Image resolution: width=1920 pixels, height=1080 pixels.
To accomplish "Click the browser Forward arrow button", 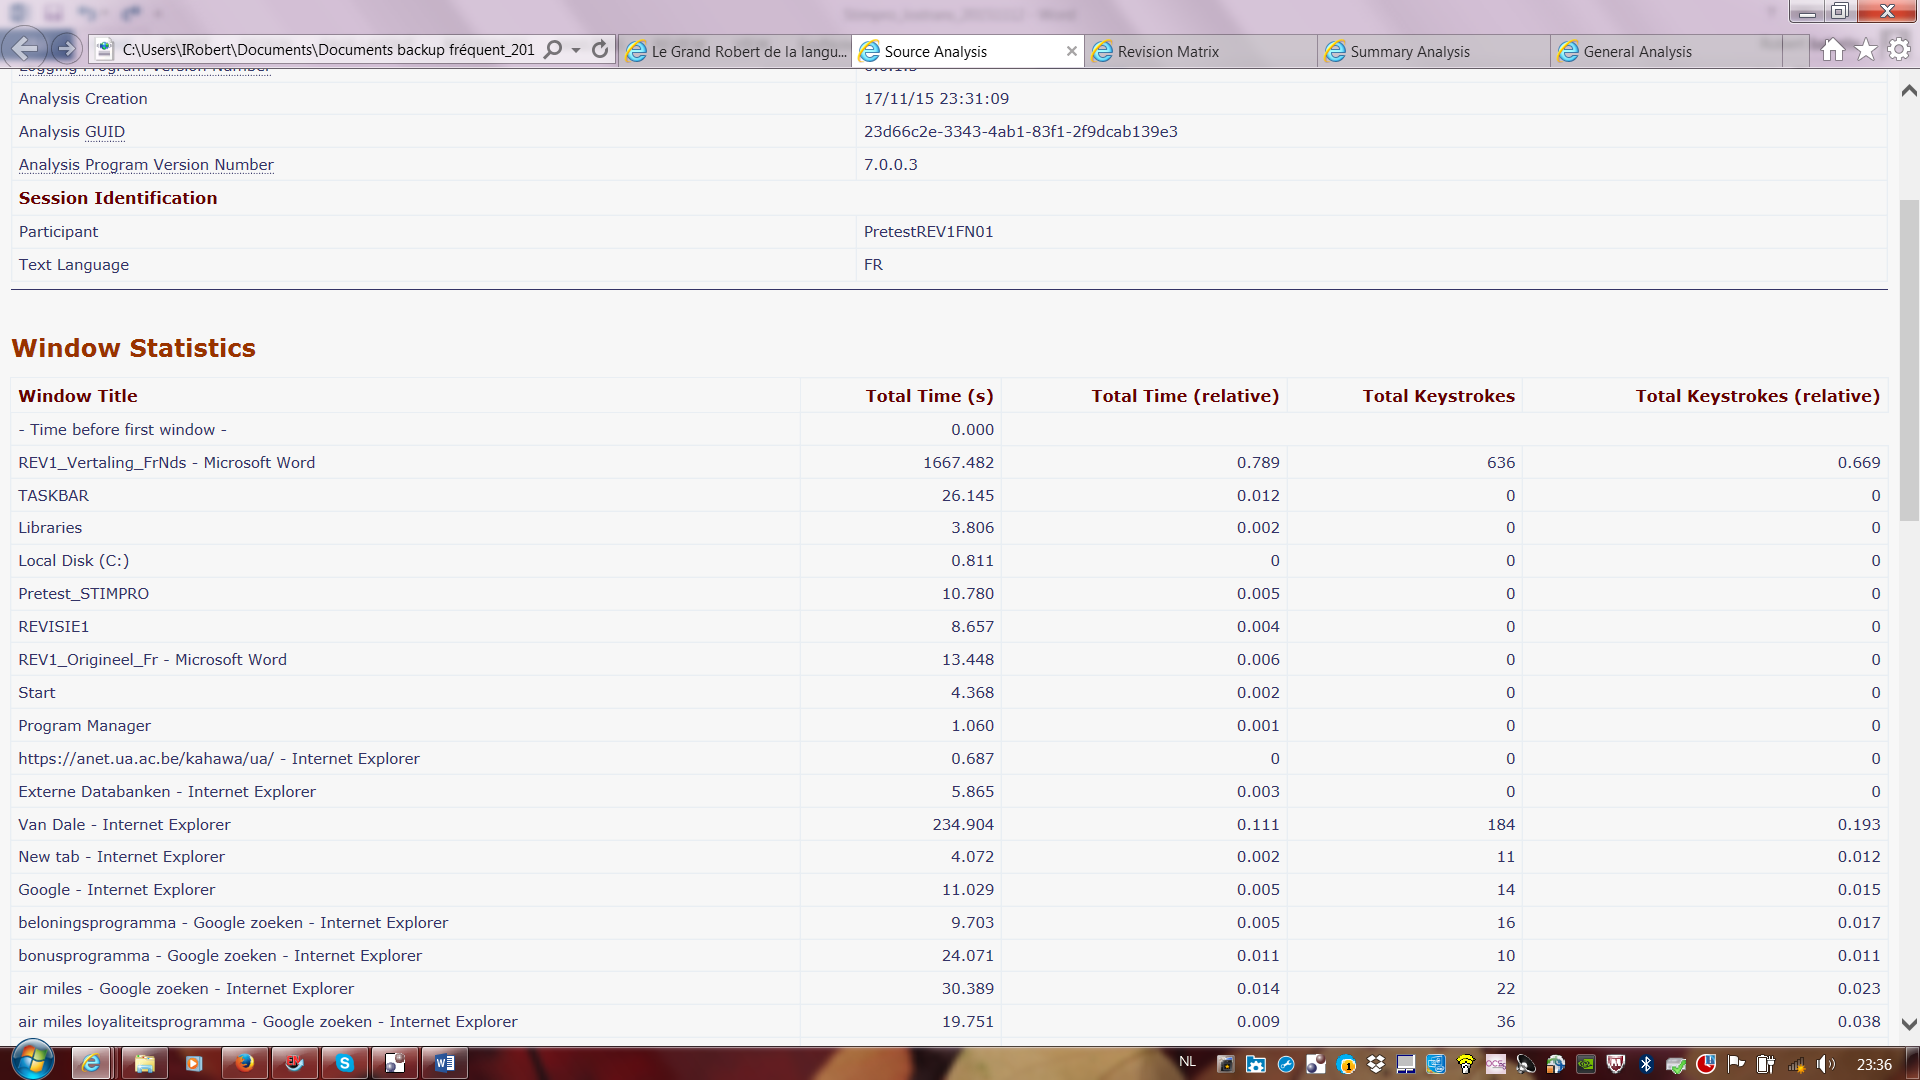I will point(66,49).
